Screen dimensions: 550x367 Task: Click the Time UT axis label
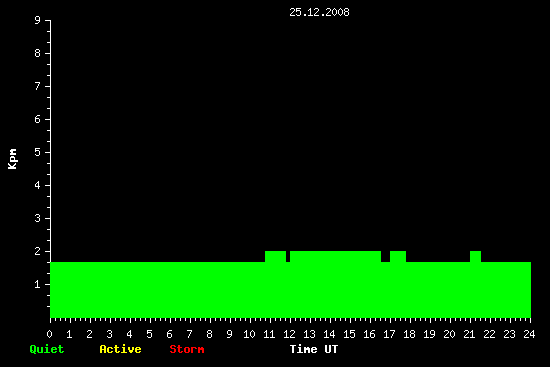(x=314, y=349)
